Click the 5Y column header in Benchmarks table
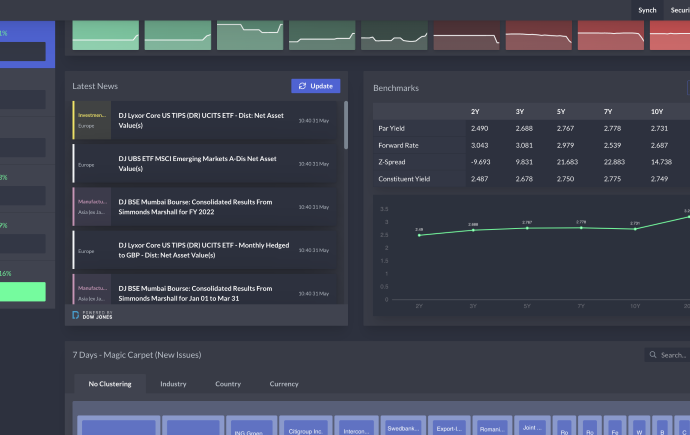The width and height of the screenshot is (690, 435). pyautogui.click(x=561, y=112)
